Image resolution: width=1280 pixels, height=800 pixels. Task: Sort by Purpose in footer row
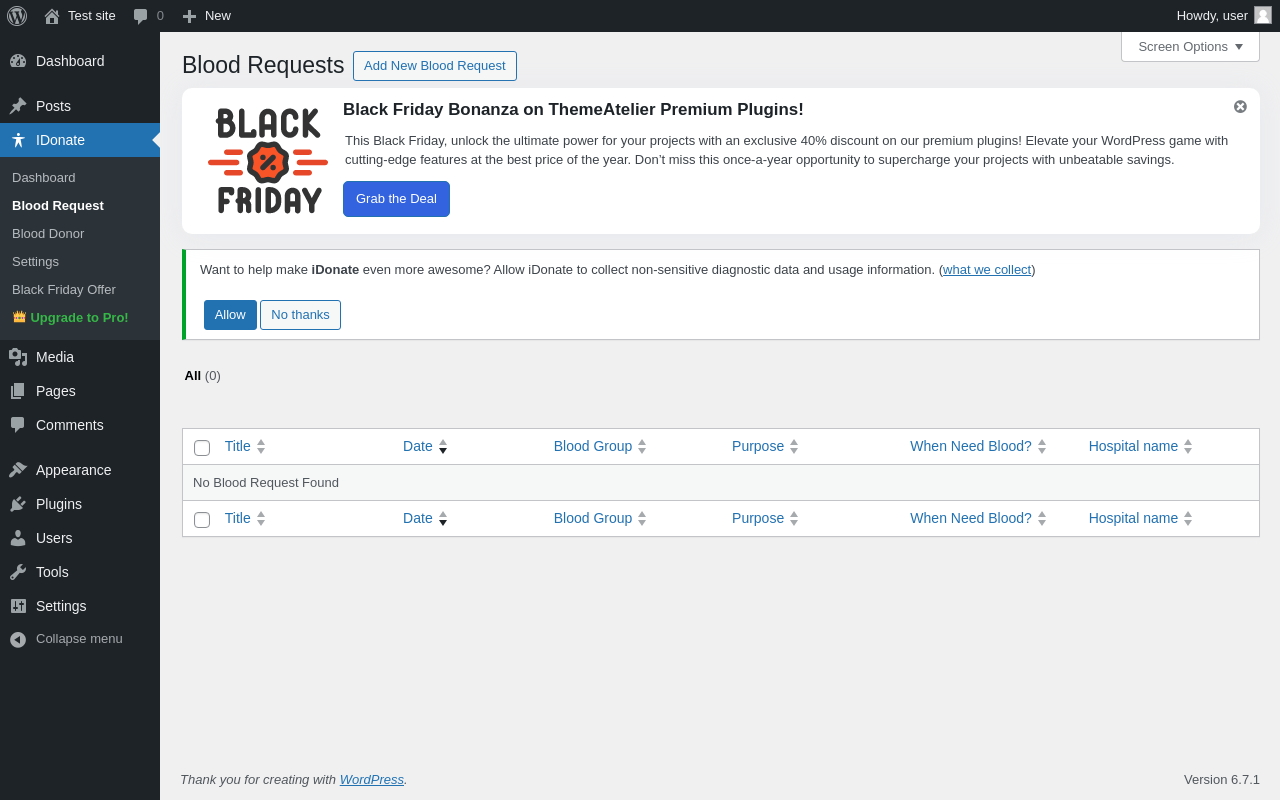coord(765,518)
